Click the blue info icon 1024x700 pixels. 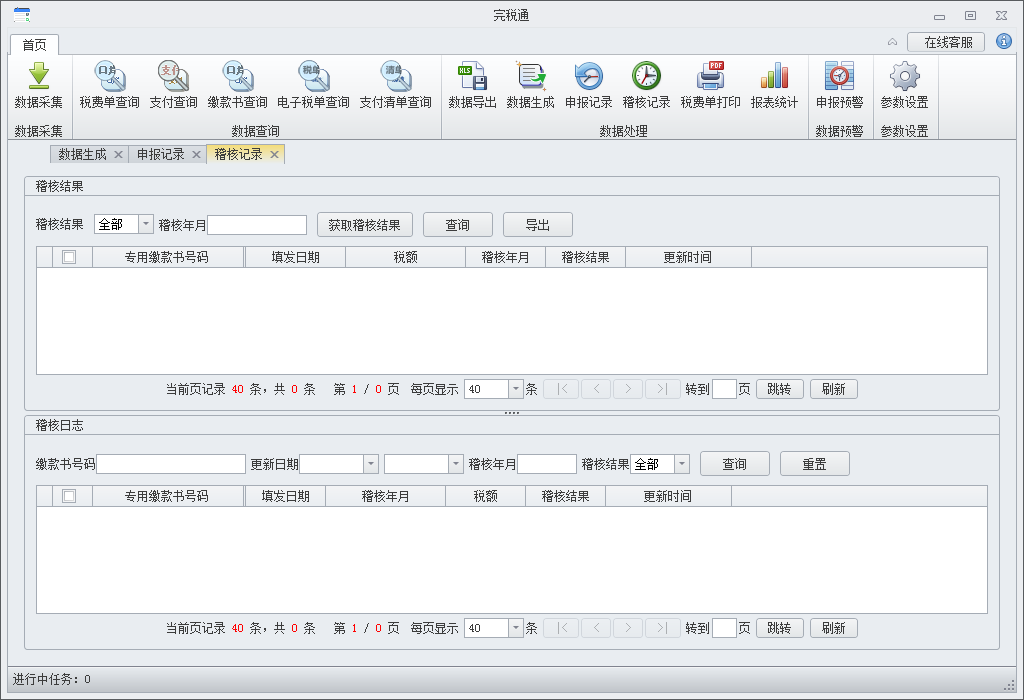1004,42
